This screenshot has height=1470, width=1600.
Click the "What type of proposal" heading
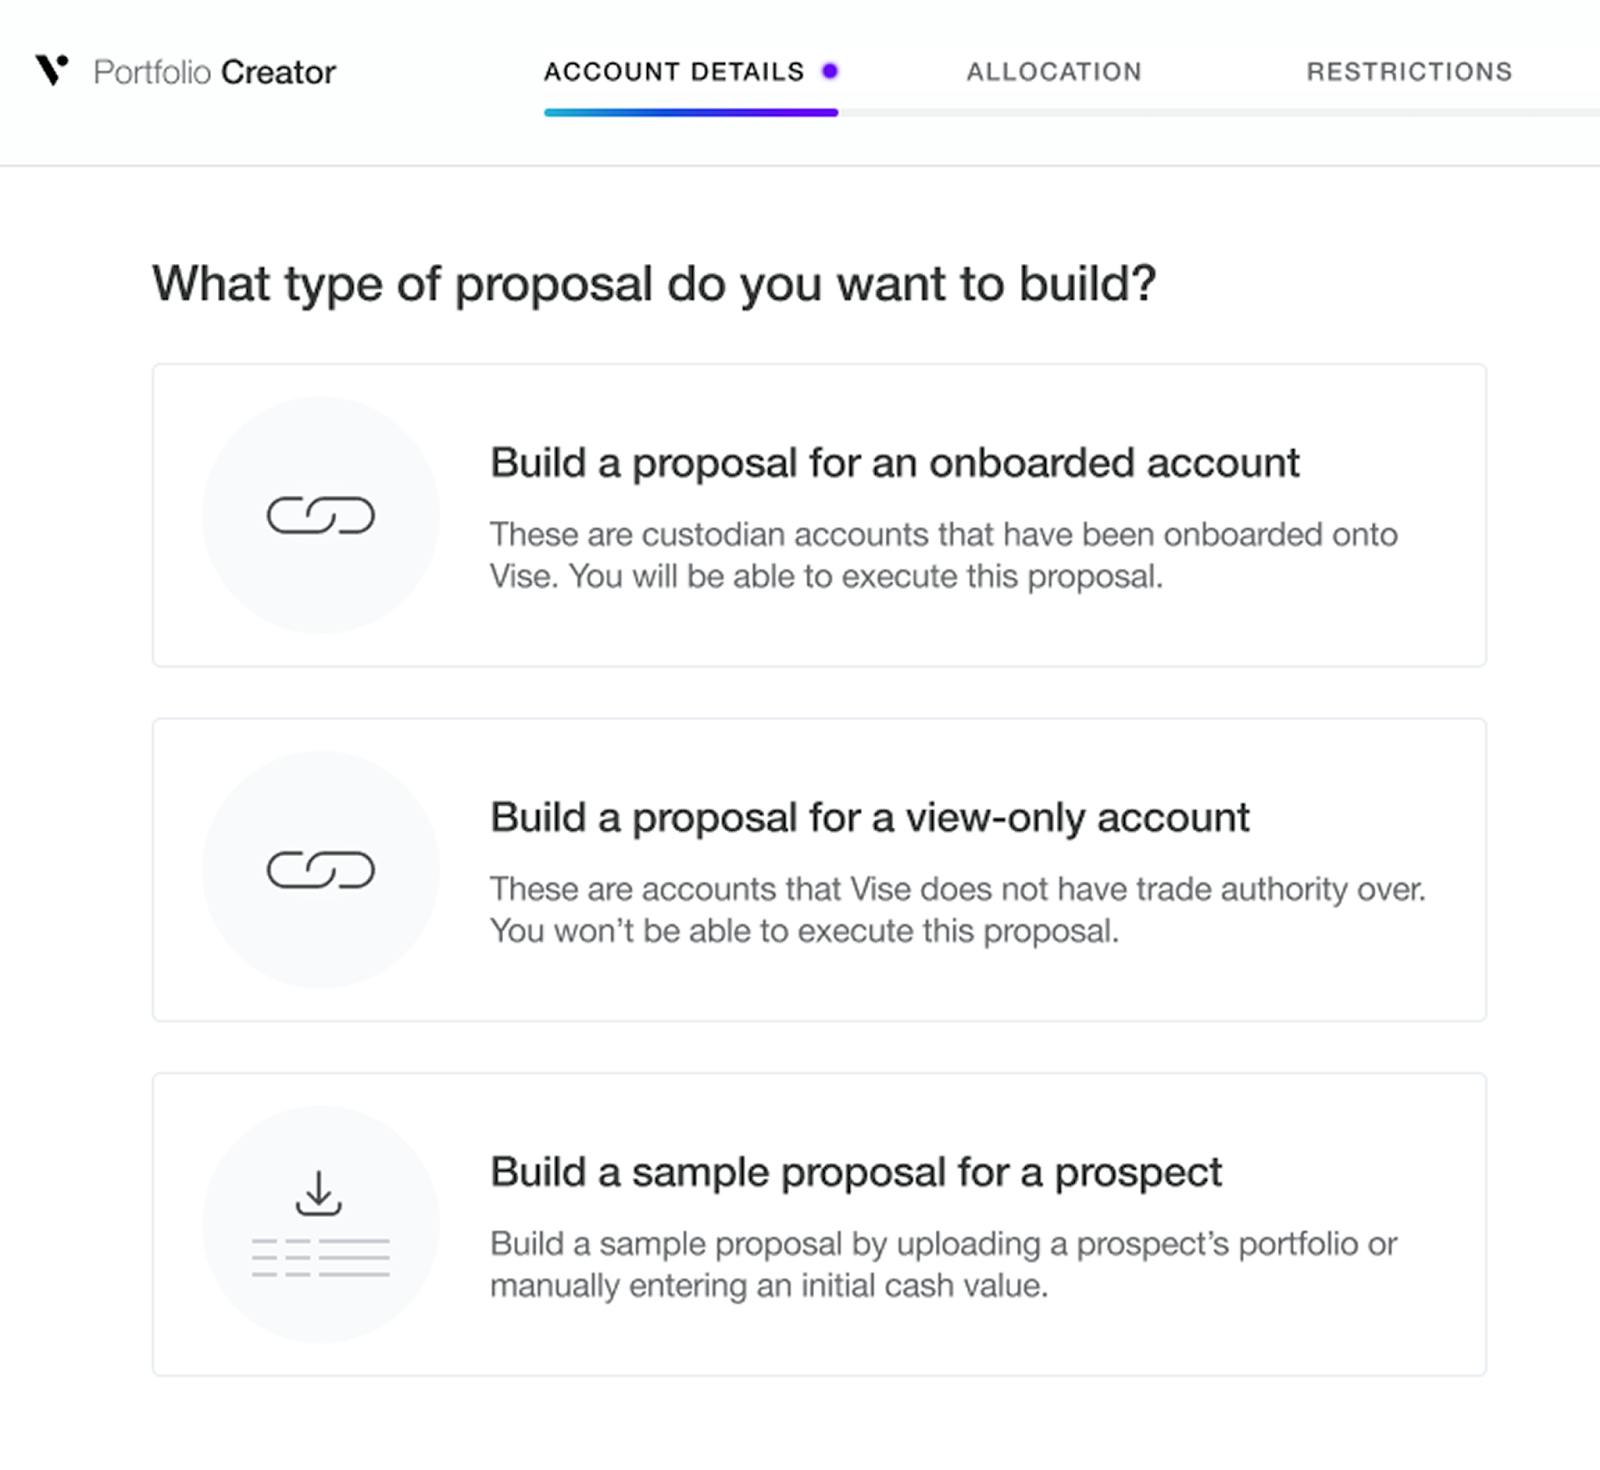tap(654, 284)
